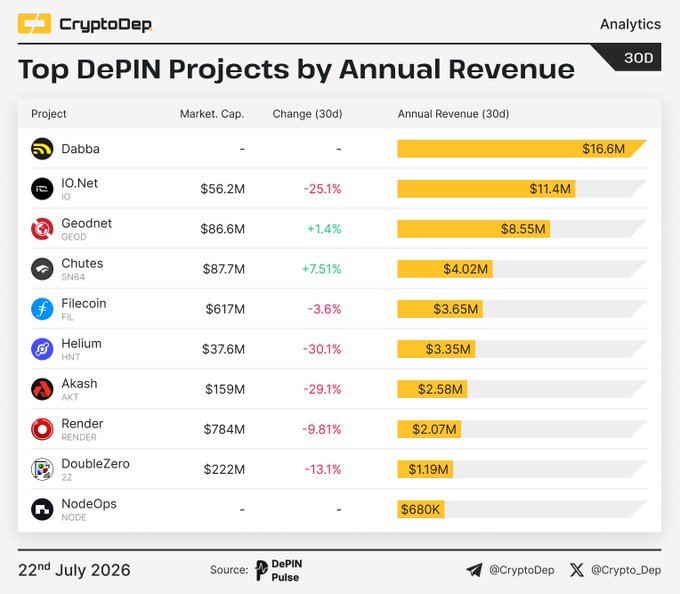680x594 pixels.
Task: Click the DoubleZero $1.19M revenue value
Action: click(428, 469)
